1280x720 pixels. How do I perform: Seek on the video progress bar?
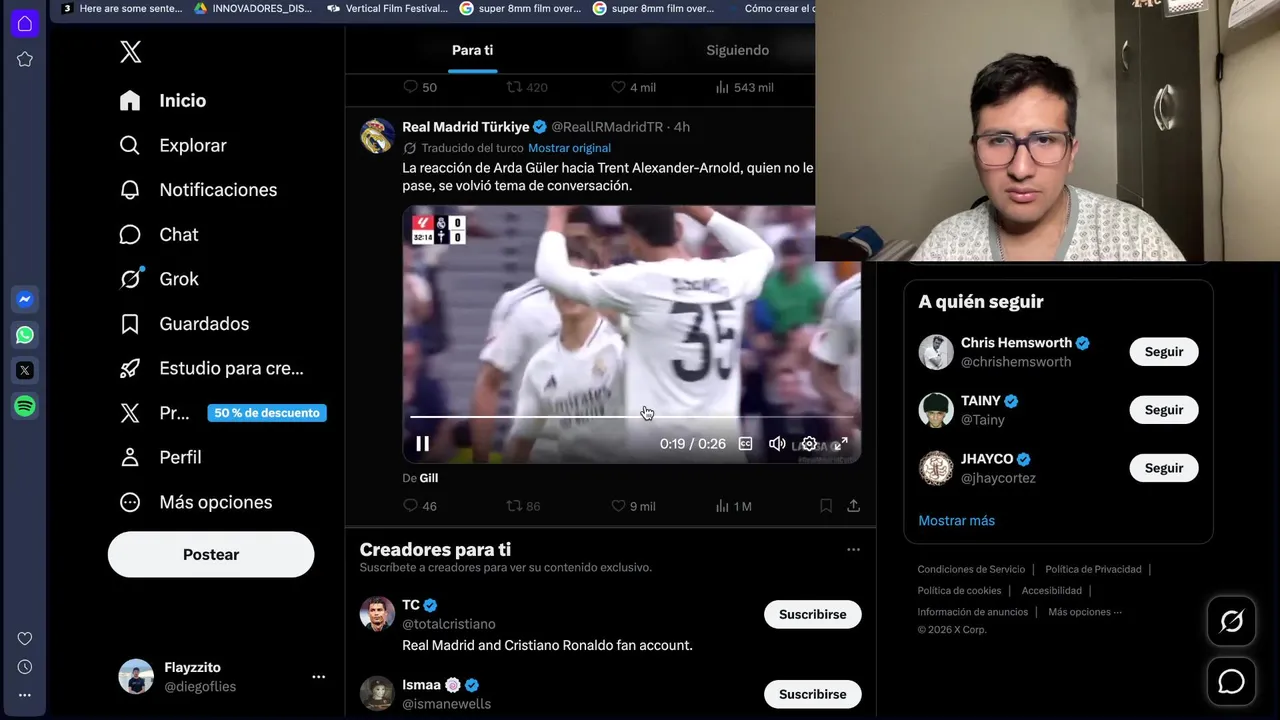[631, 416]
